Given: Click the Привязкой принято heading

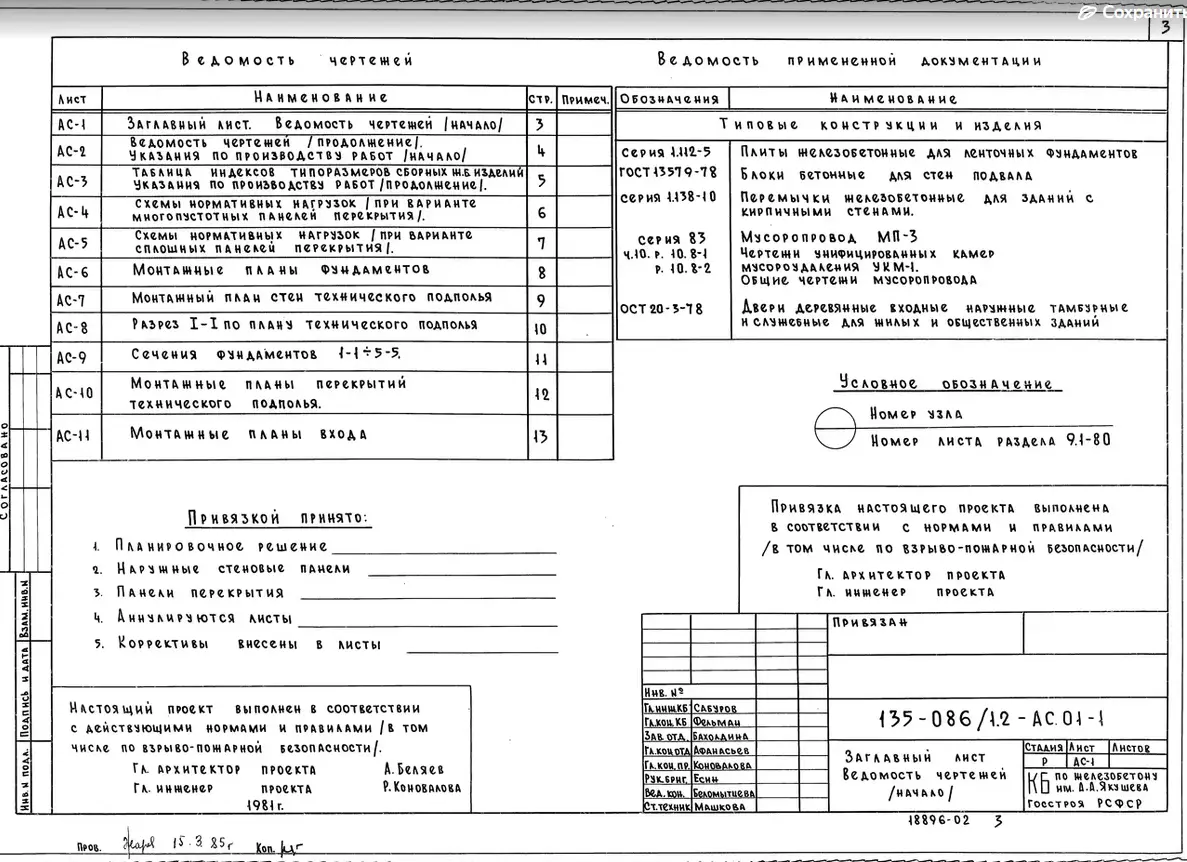Looking at the screenshot, I should click(x=277, y=518).
